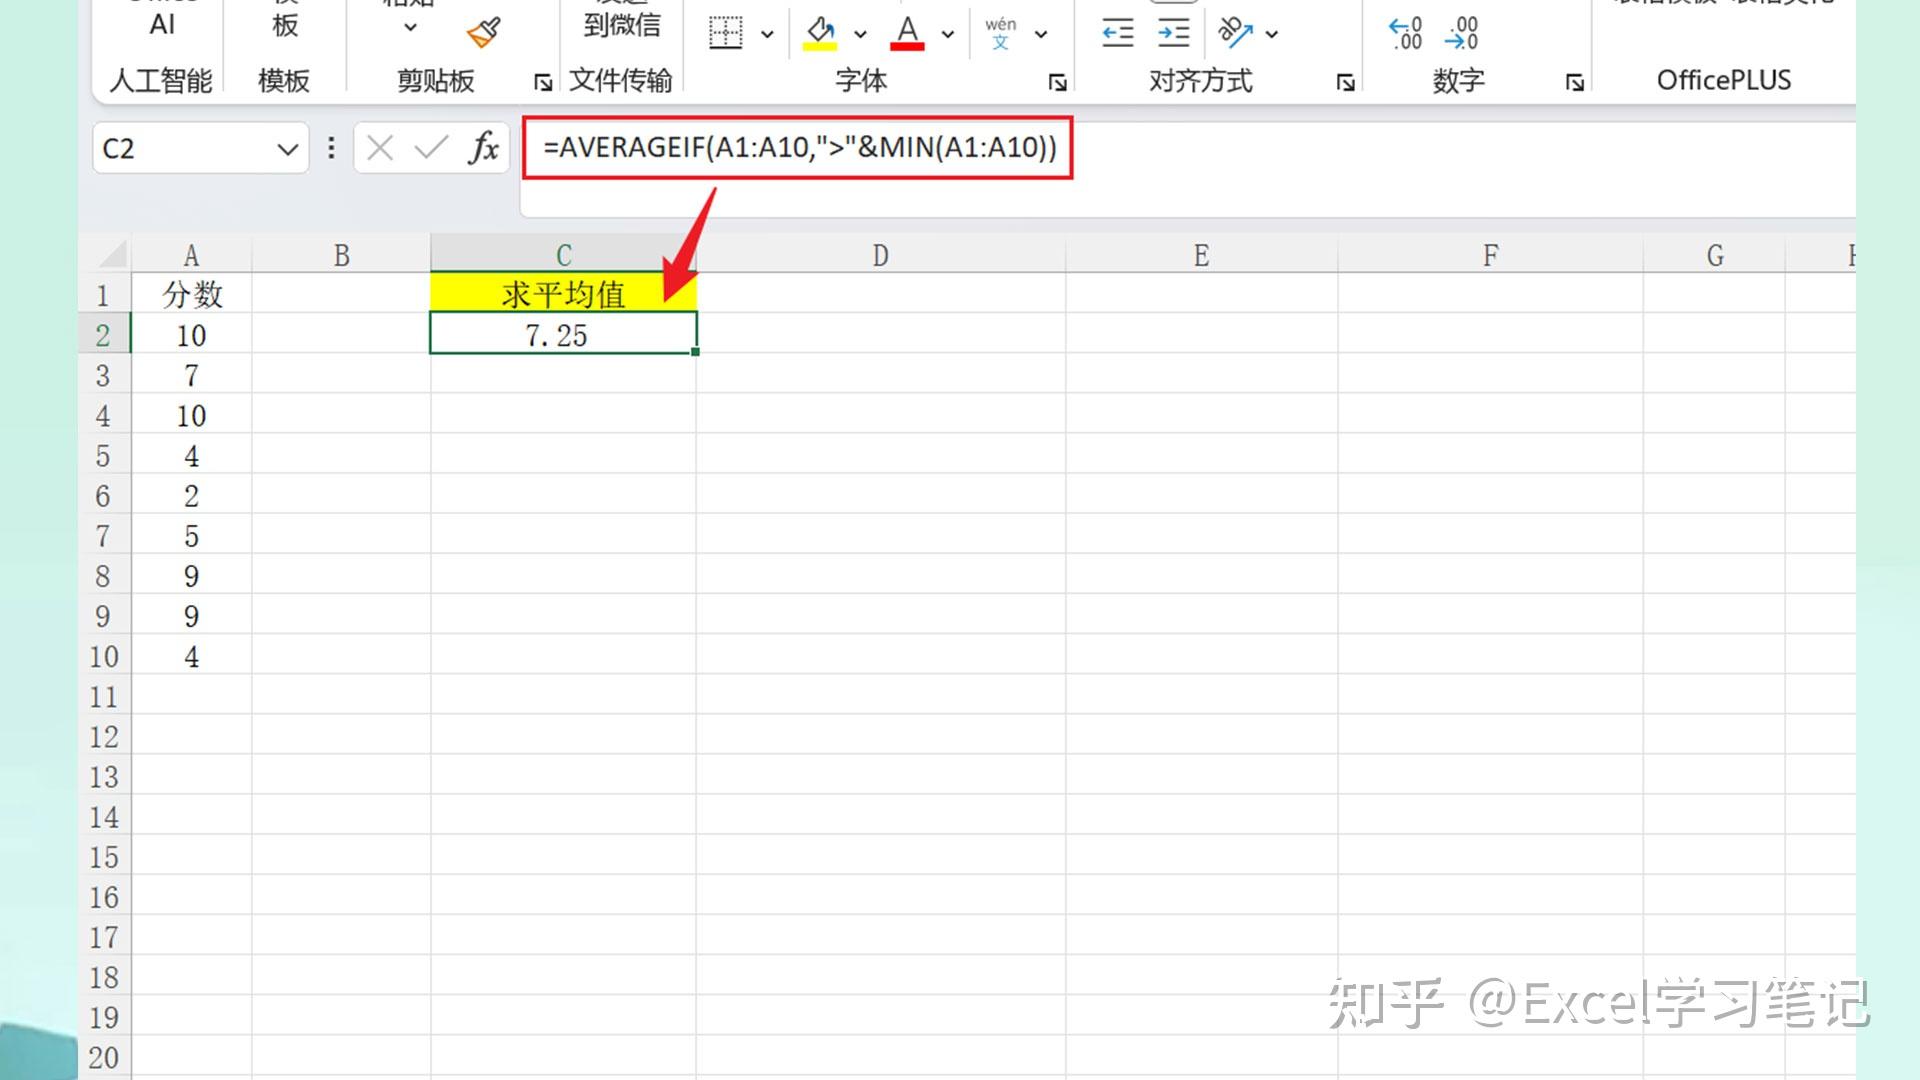The width and height of the screenshot is (1920, 1080).
Task: Apply yellow fill color bucket
Action: [x=820, y=33]
